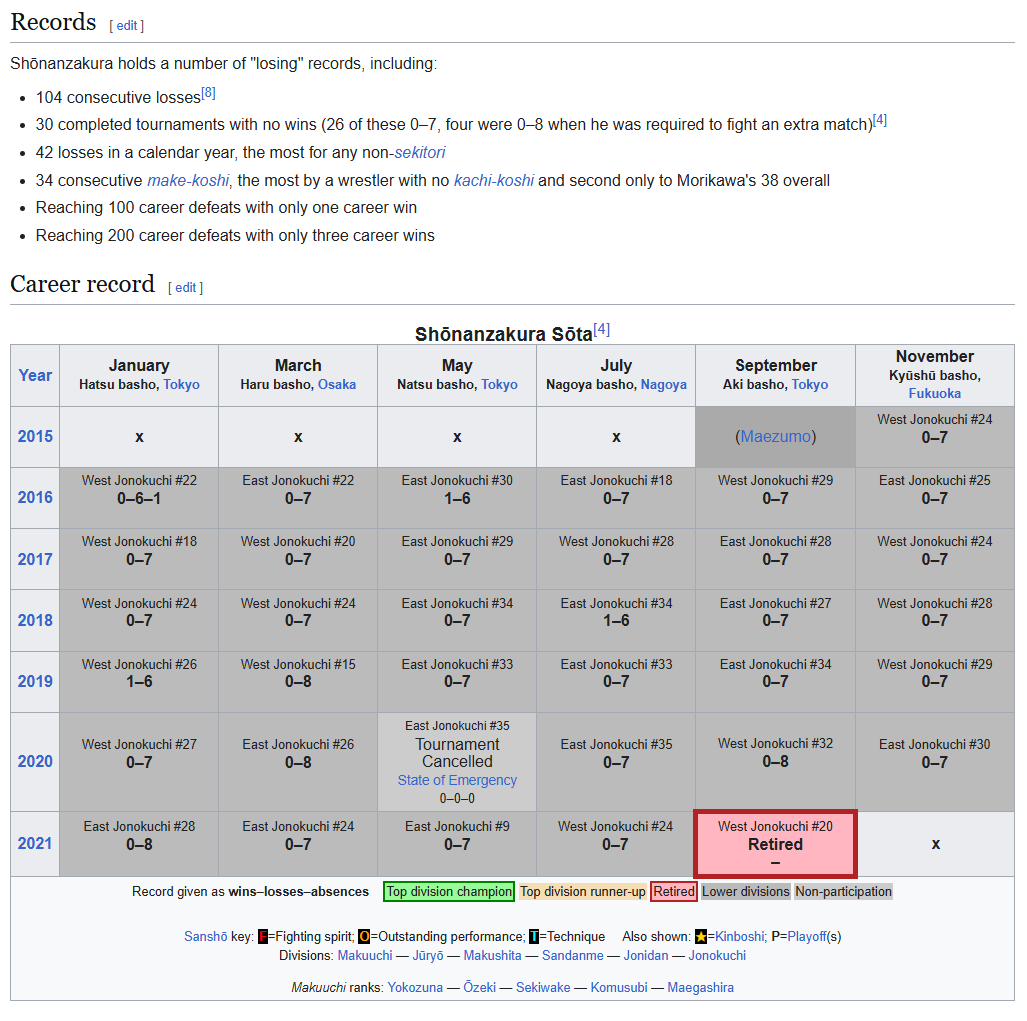Open Tokyo link under January Hatsu basho
Viewport: 1027px width, 1021px height.
tap(181, 384)
